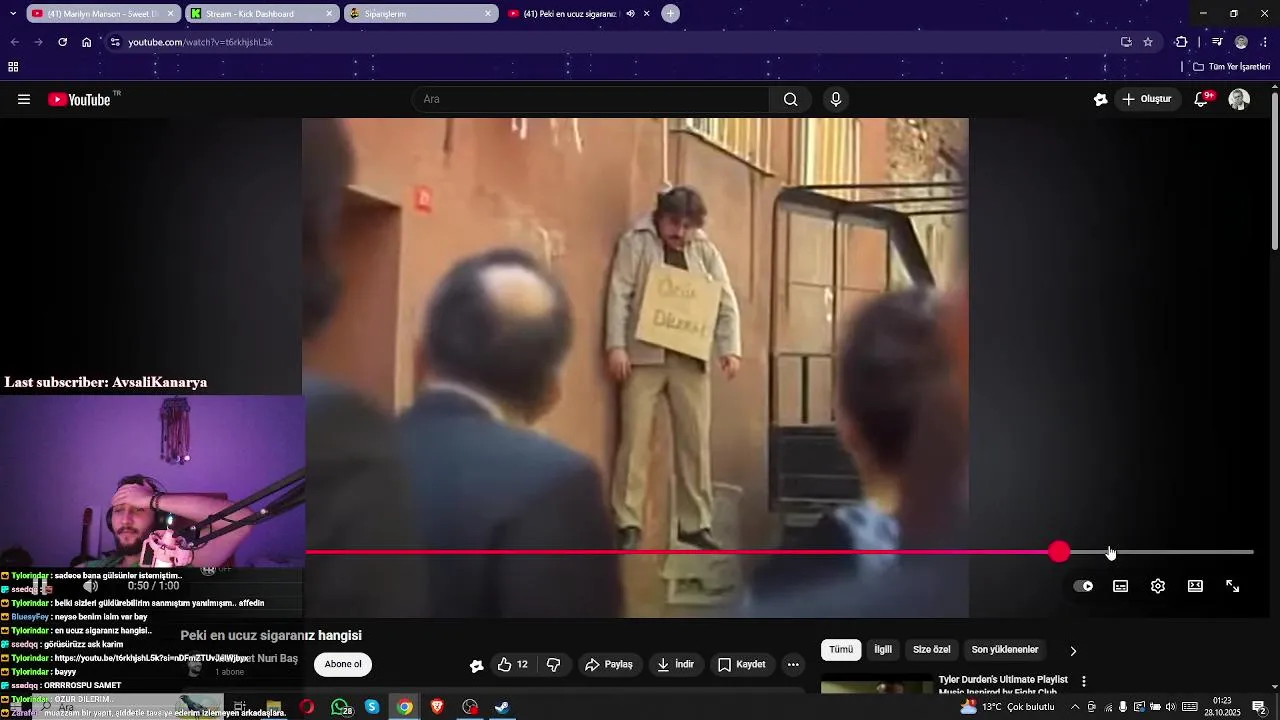Go to Chrome home page button
The image size is (1280, 720).
tap(87, 42)
